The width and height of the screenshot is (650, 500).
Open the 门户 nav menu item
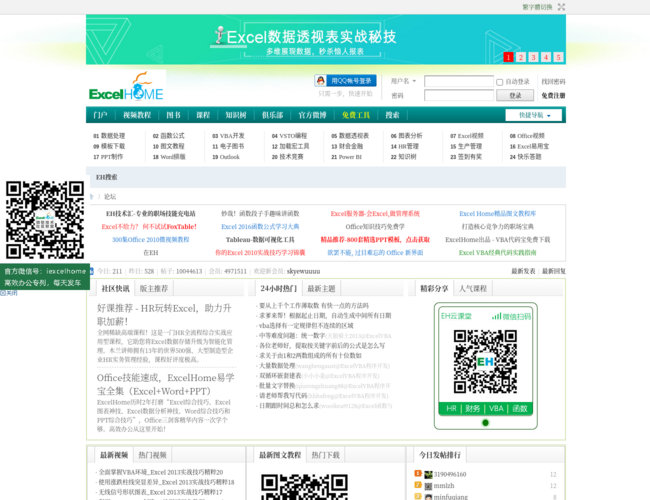(x=100, y=115)
